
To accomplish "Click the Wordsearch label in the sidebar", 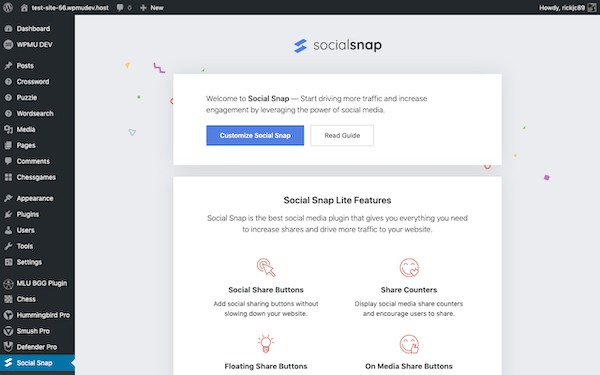I will [x=35, y=114].
